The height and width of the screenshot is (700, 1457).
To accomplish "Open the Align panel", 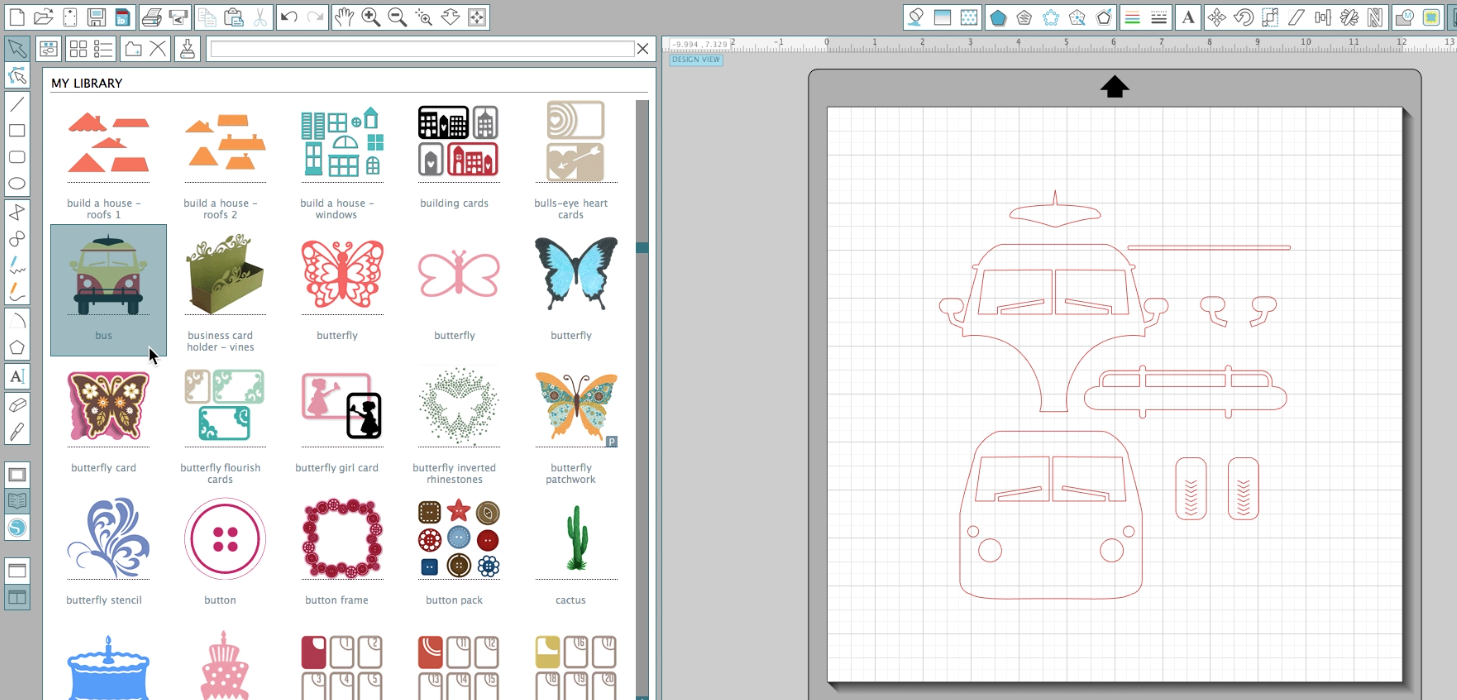I will [x=1323, y=17].
